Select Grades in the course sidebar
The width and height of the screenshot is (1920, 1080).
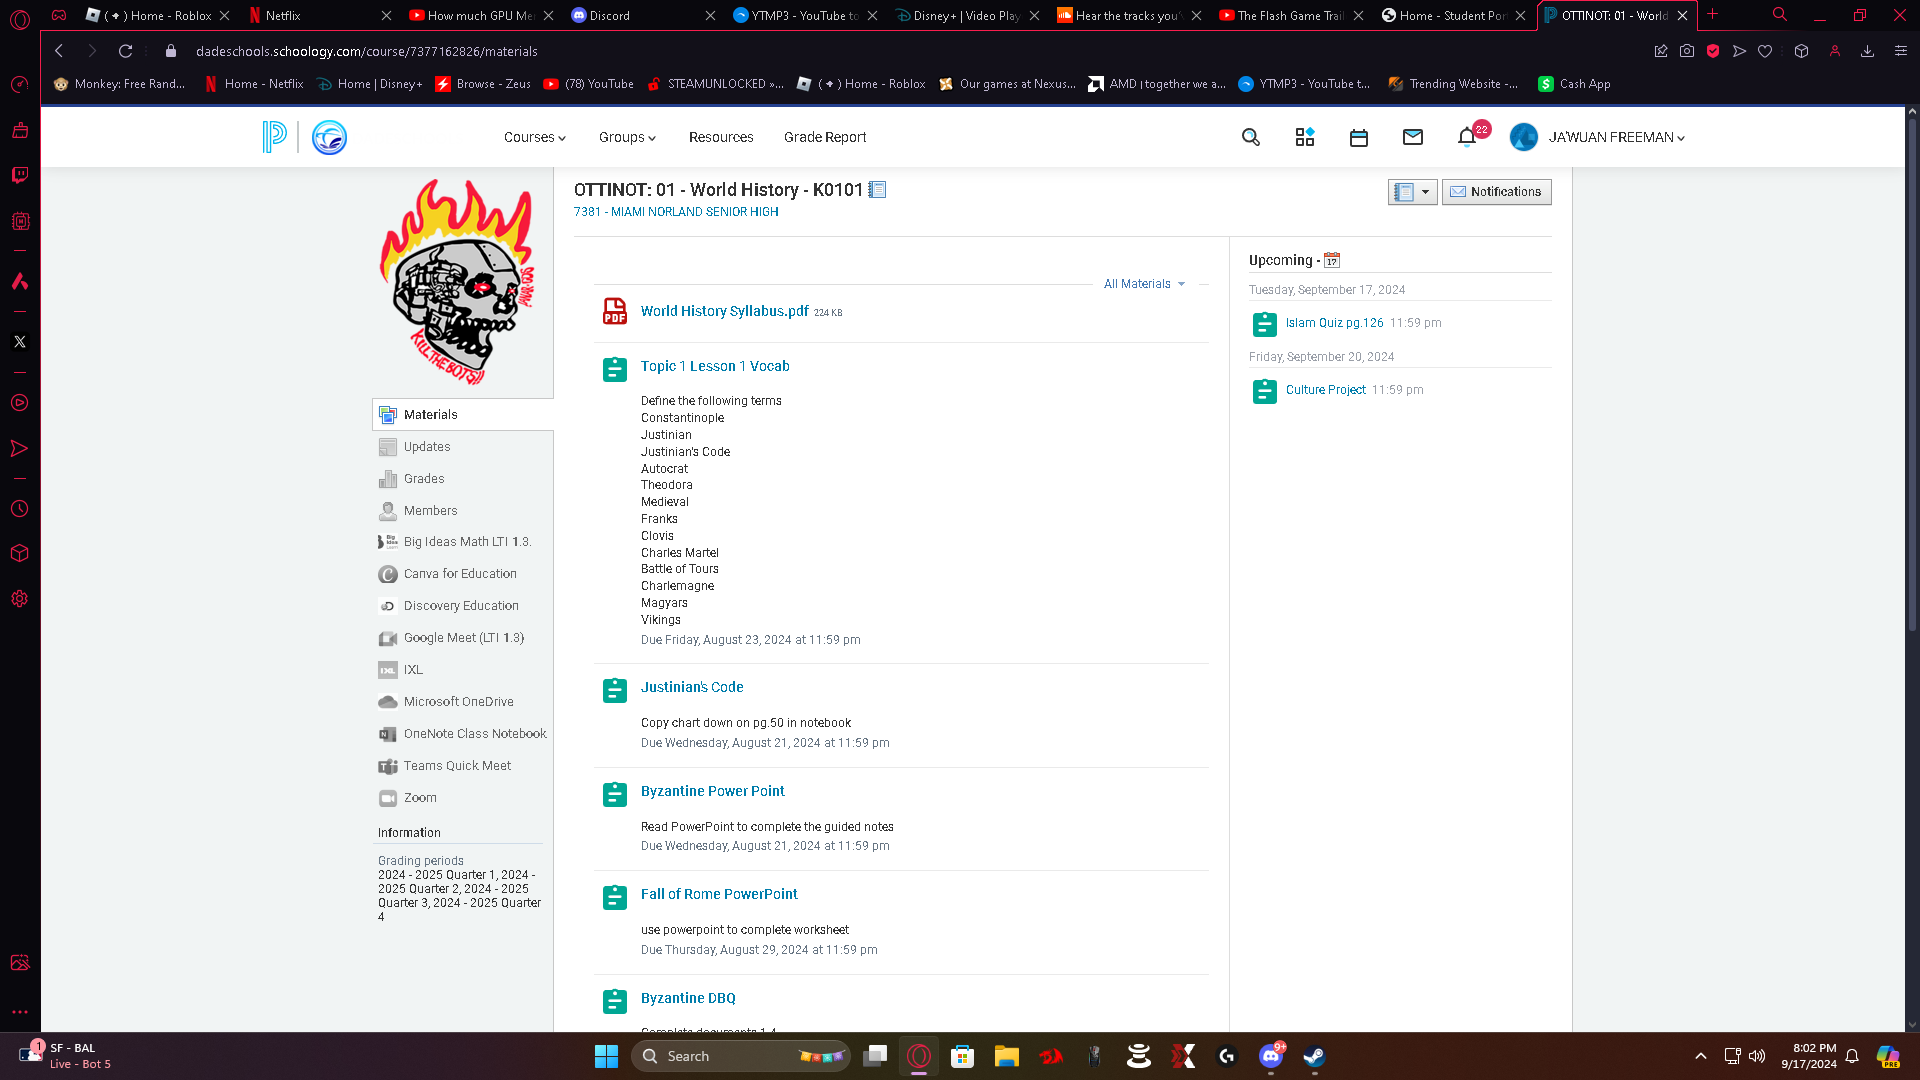[x=424, y=479]
